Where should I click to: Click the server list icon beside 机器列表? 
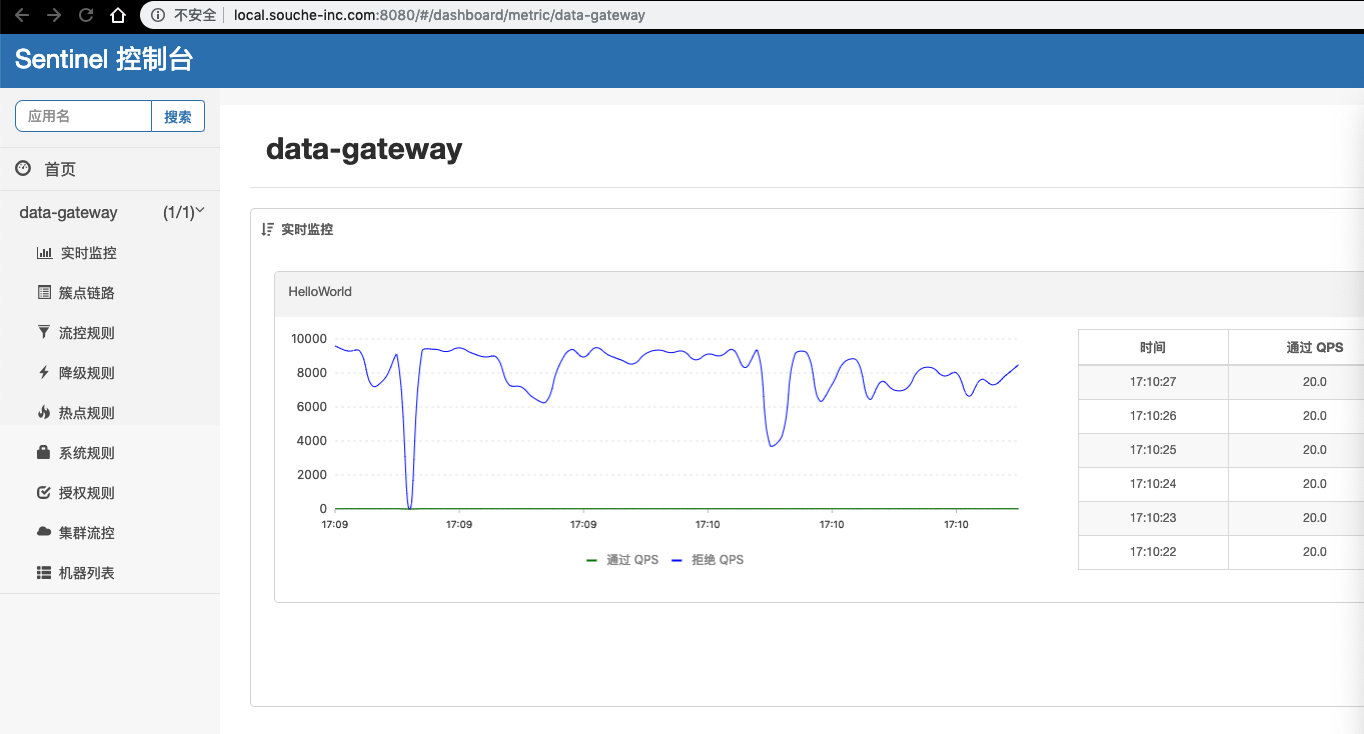pos(43,573)
